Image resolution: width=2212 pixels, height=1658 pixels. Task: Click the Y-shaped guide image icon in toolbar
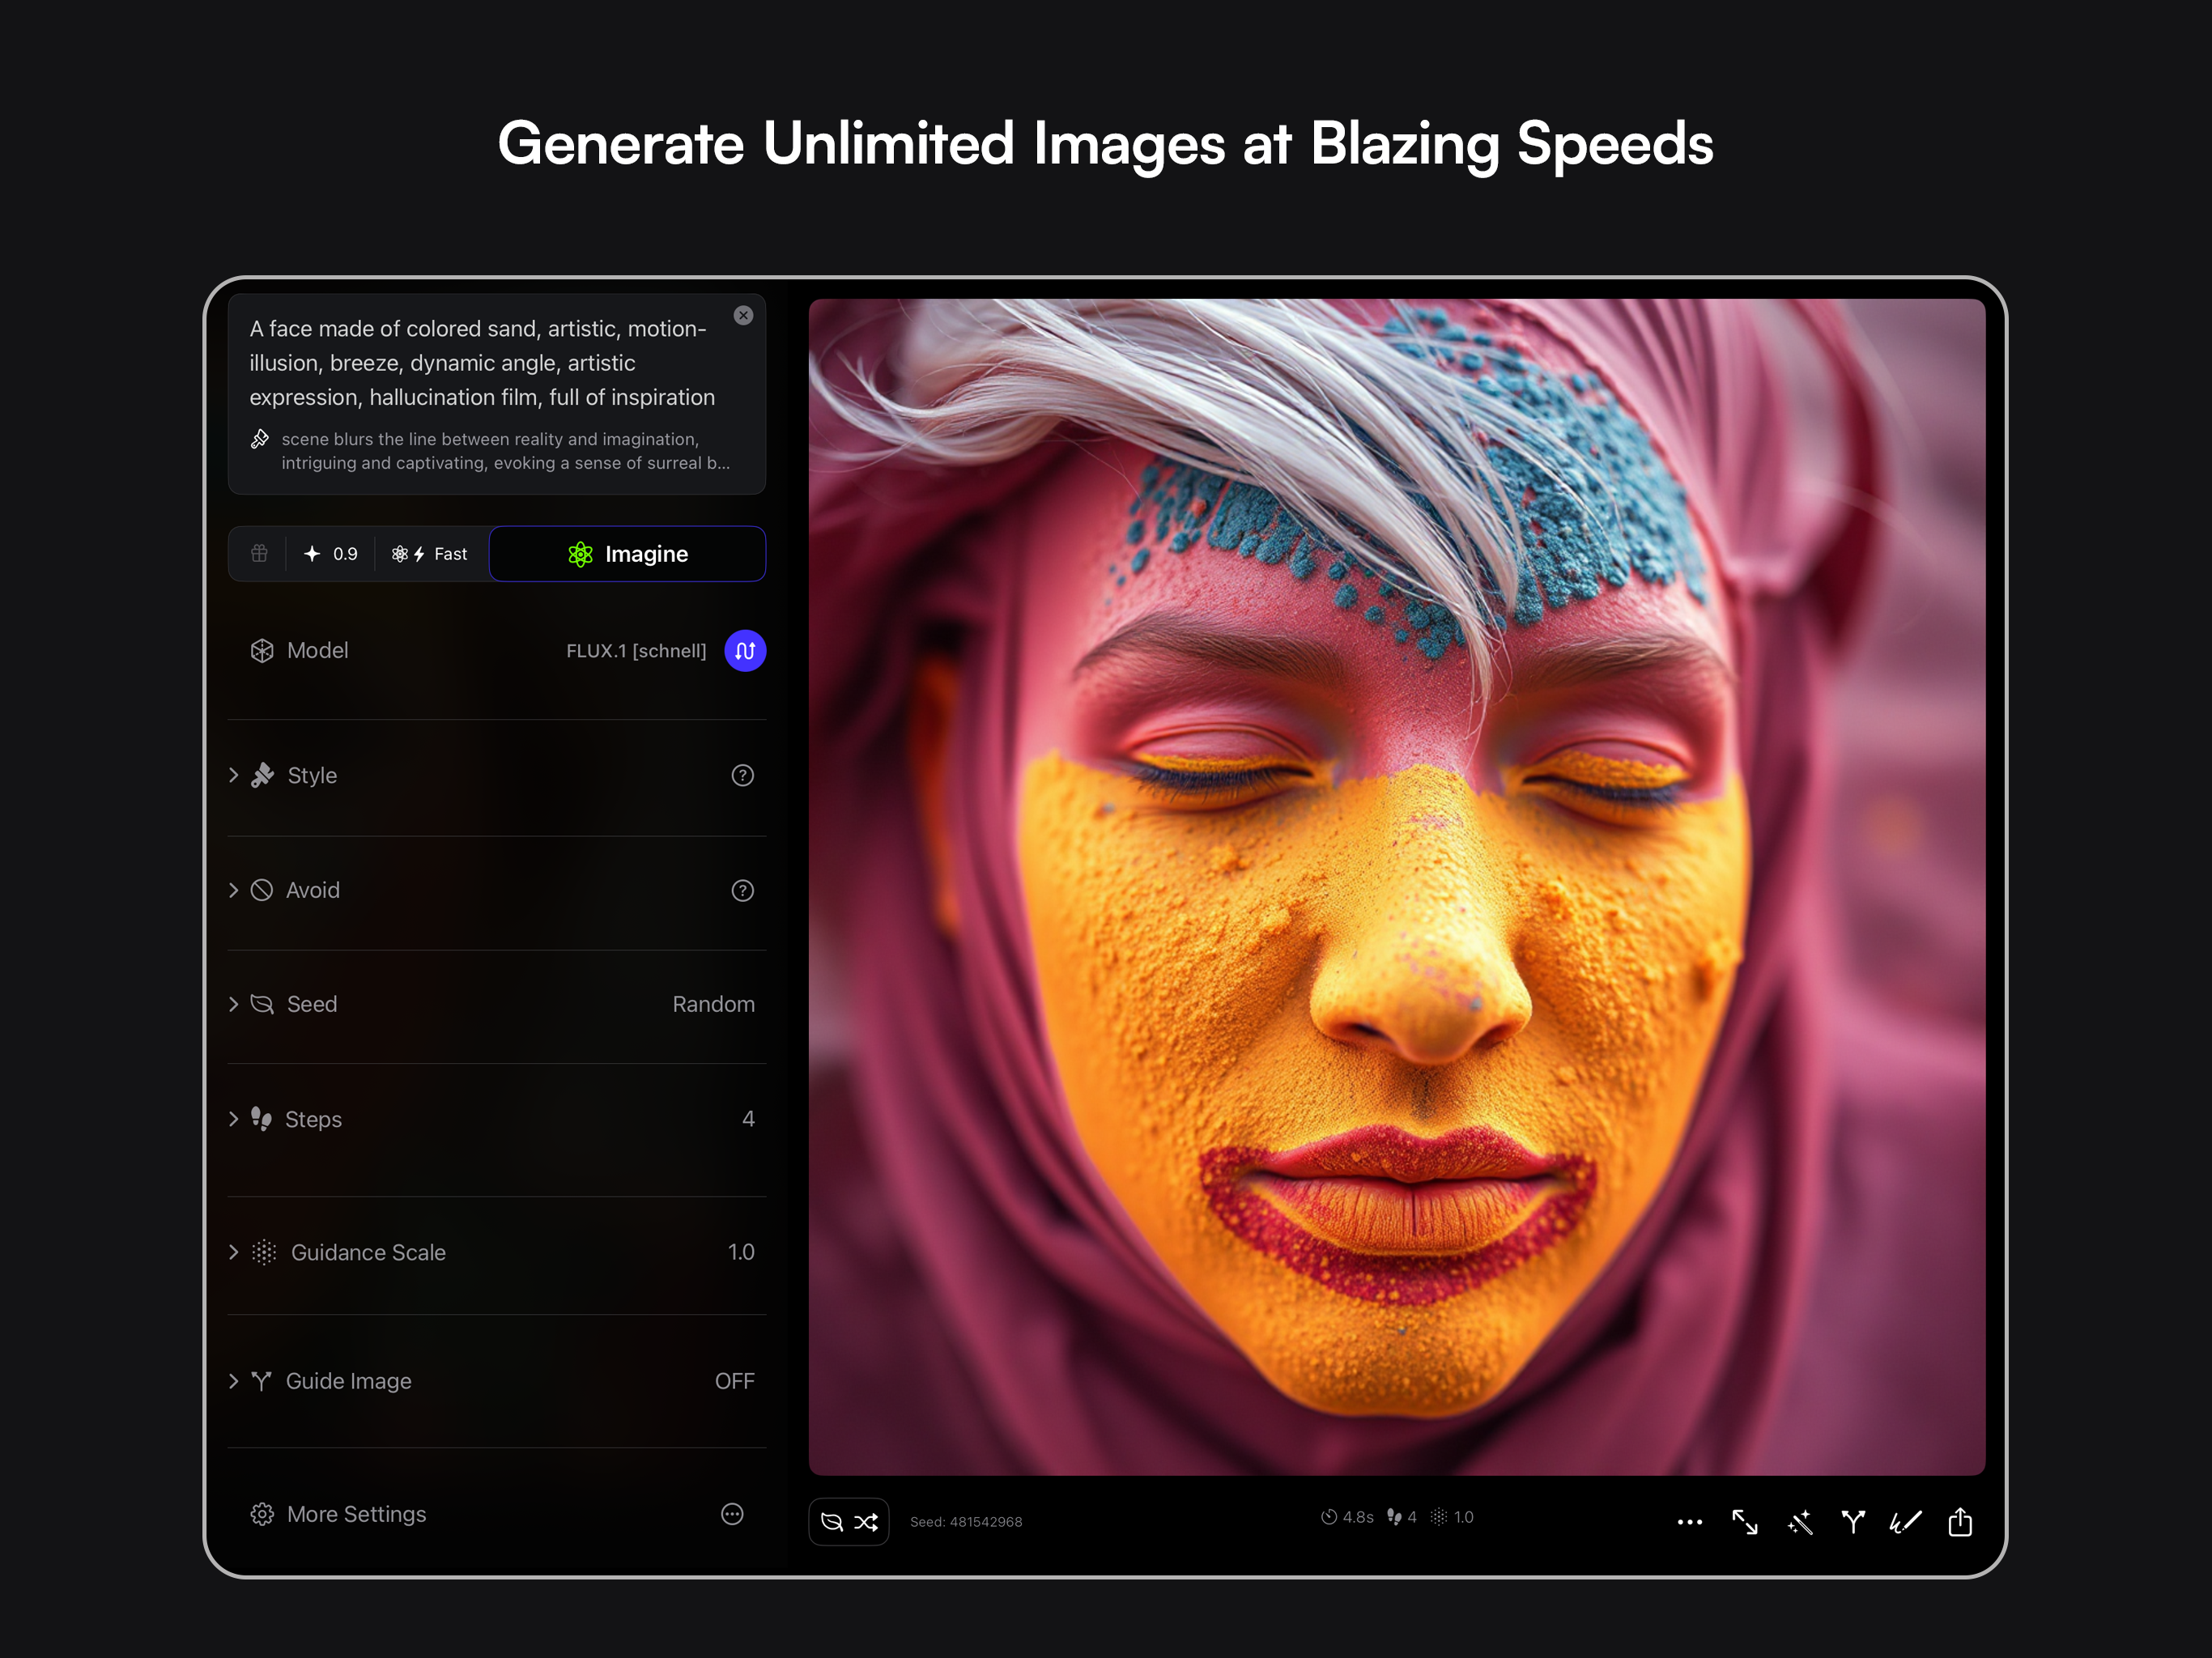(1853, 1522)
